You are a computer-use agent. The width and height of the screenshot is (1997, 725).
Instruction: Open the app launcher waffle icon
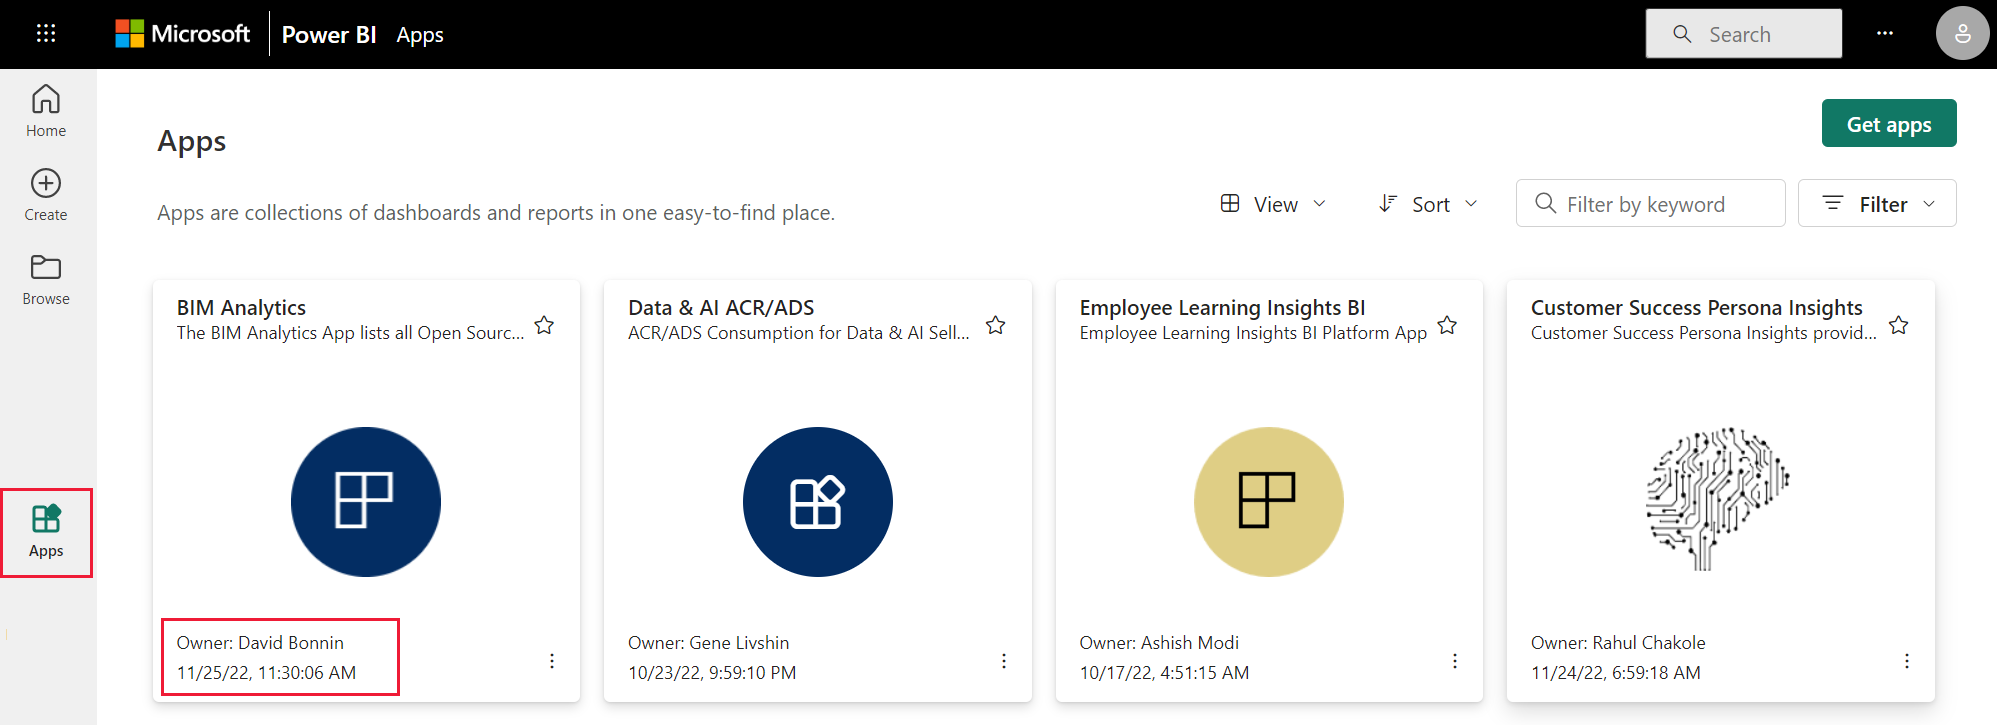pos(46,34)
